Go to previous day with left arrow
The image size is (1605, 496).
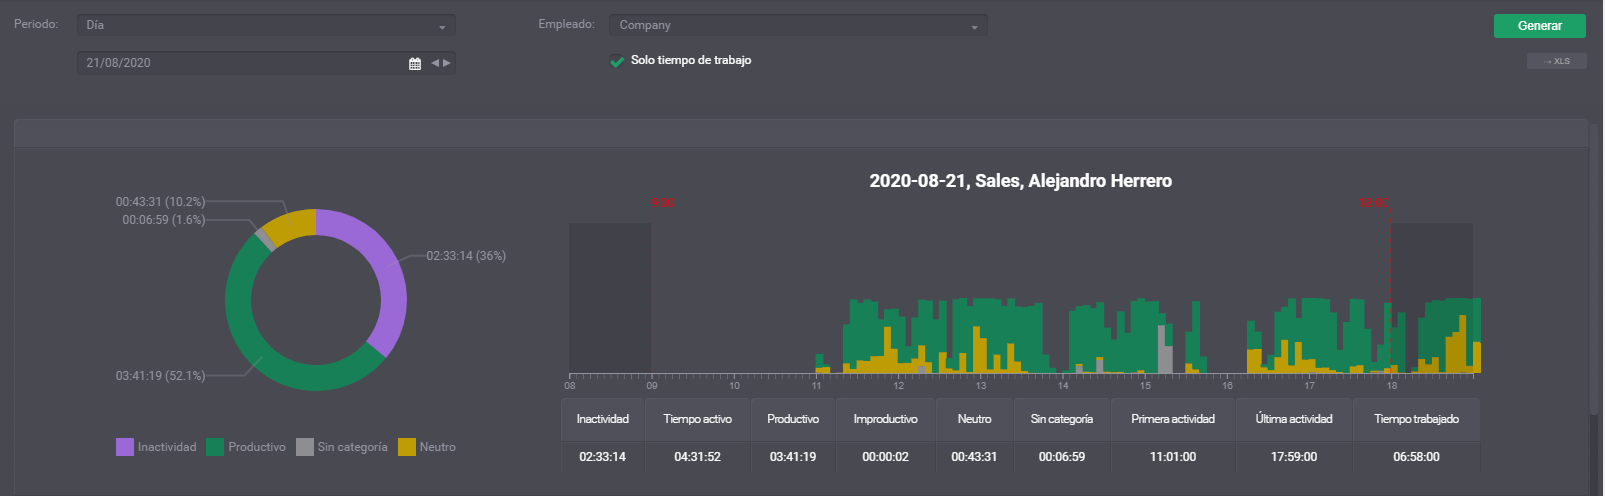[435, 63]
